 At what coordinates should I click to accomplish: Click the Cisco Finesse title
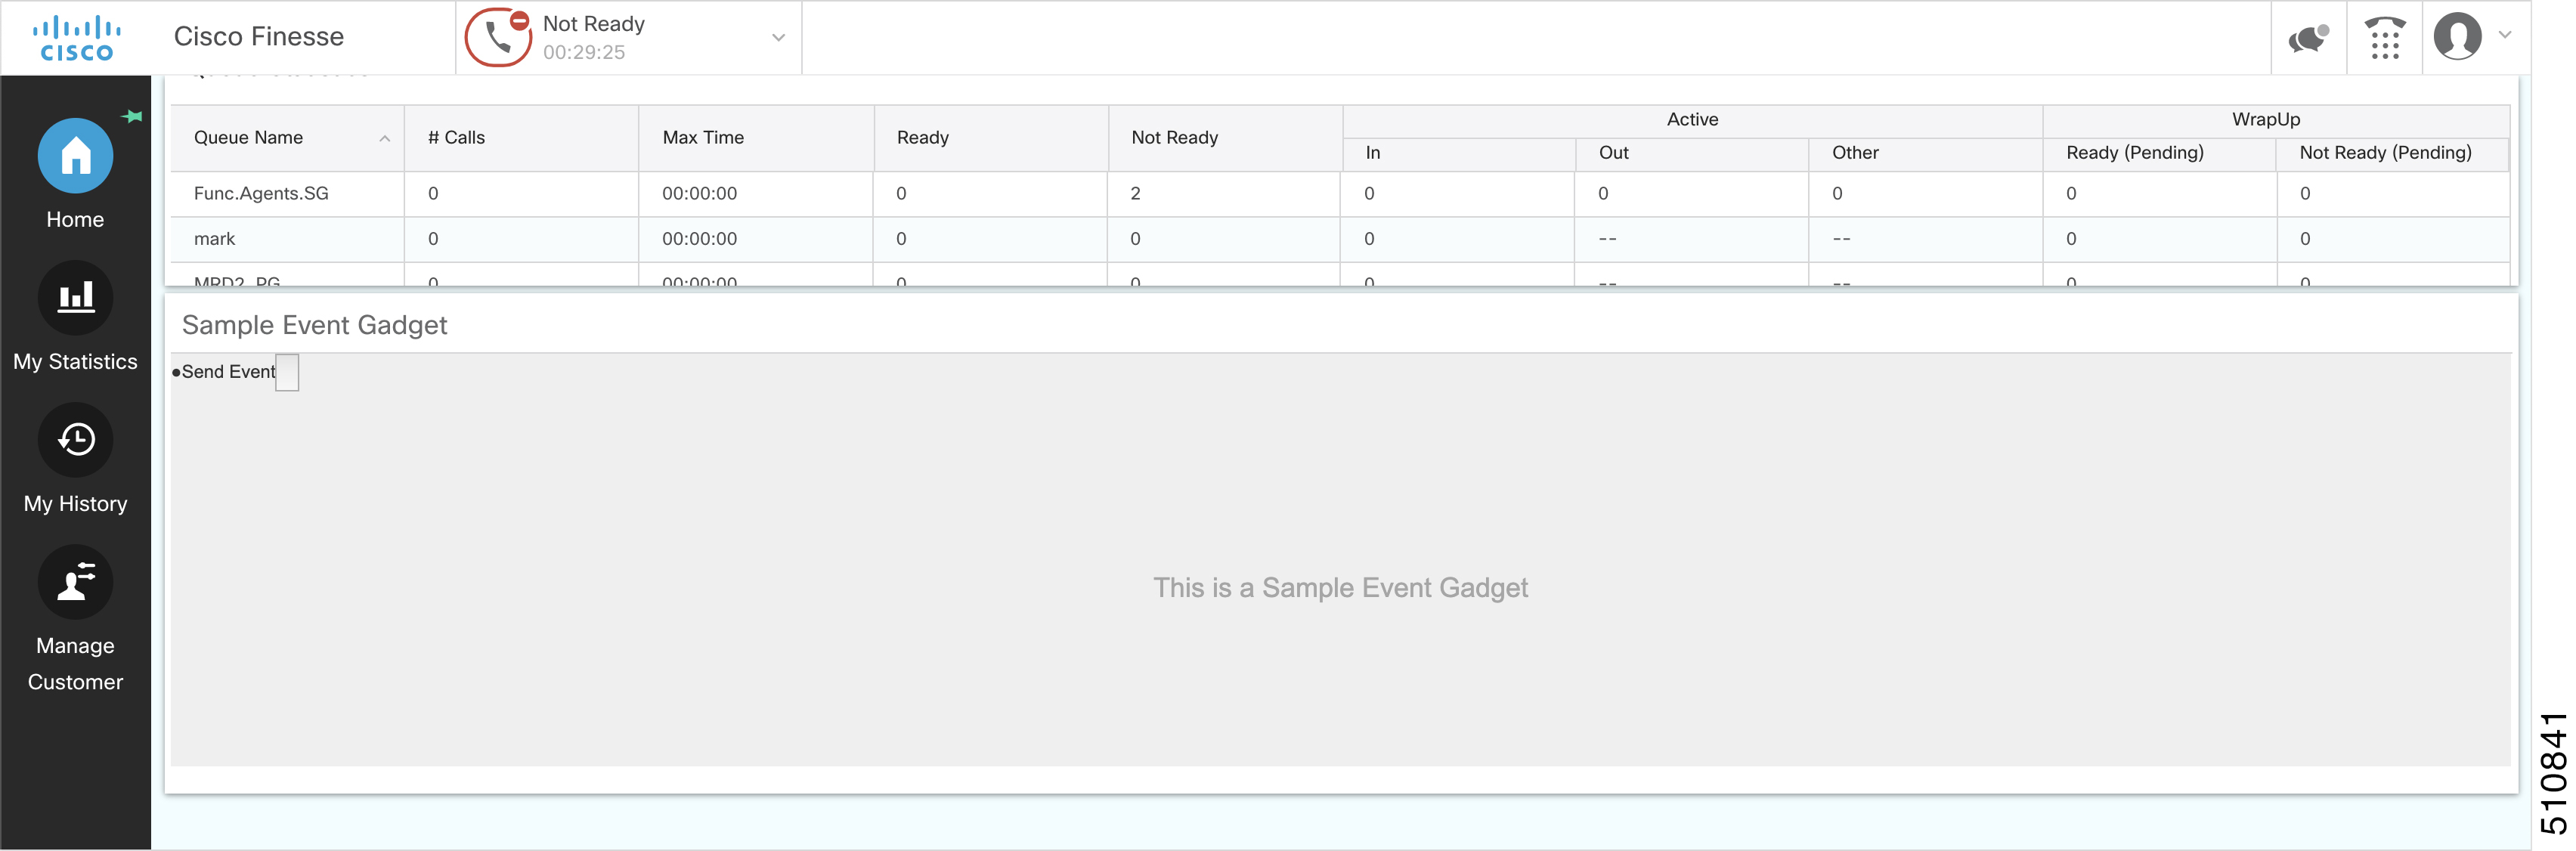point(259,37)
